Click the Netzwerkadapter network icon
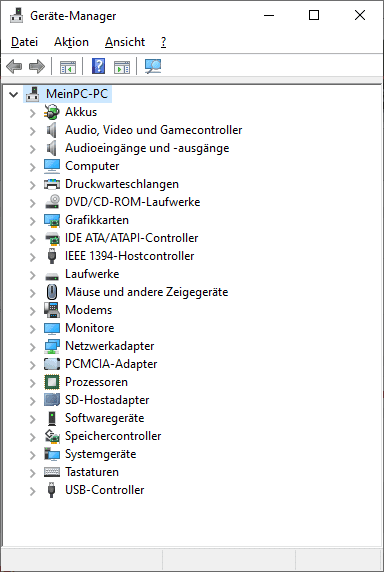The height and width of the screenshot is (572, 384). point(52,346)
